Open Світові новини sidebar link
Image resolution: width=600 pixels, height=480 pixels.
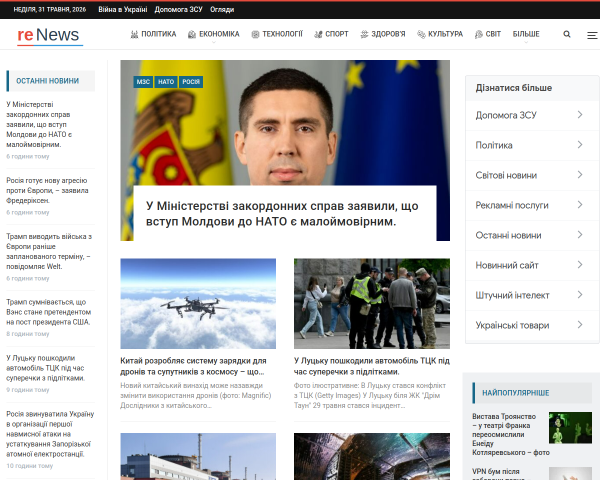[506, 175]
